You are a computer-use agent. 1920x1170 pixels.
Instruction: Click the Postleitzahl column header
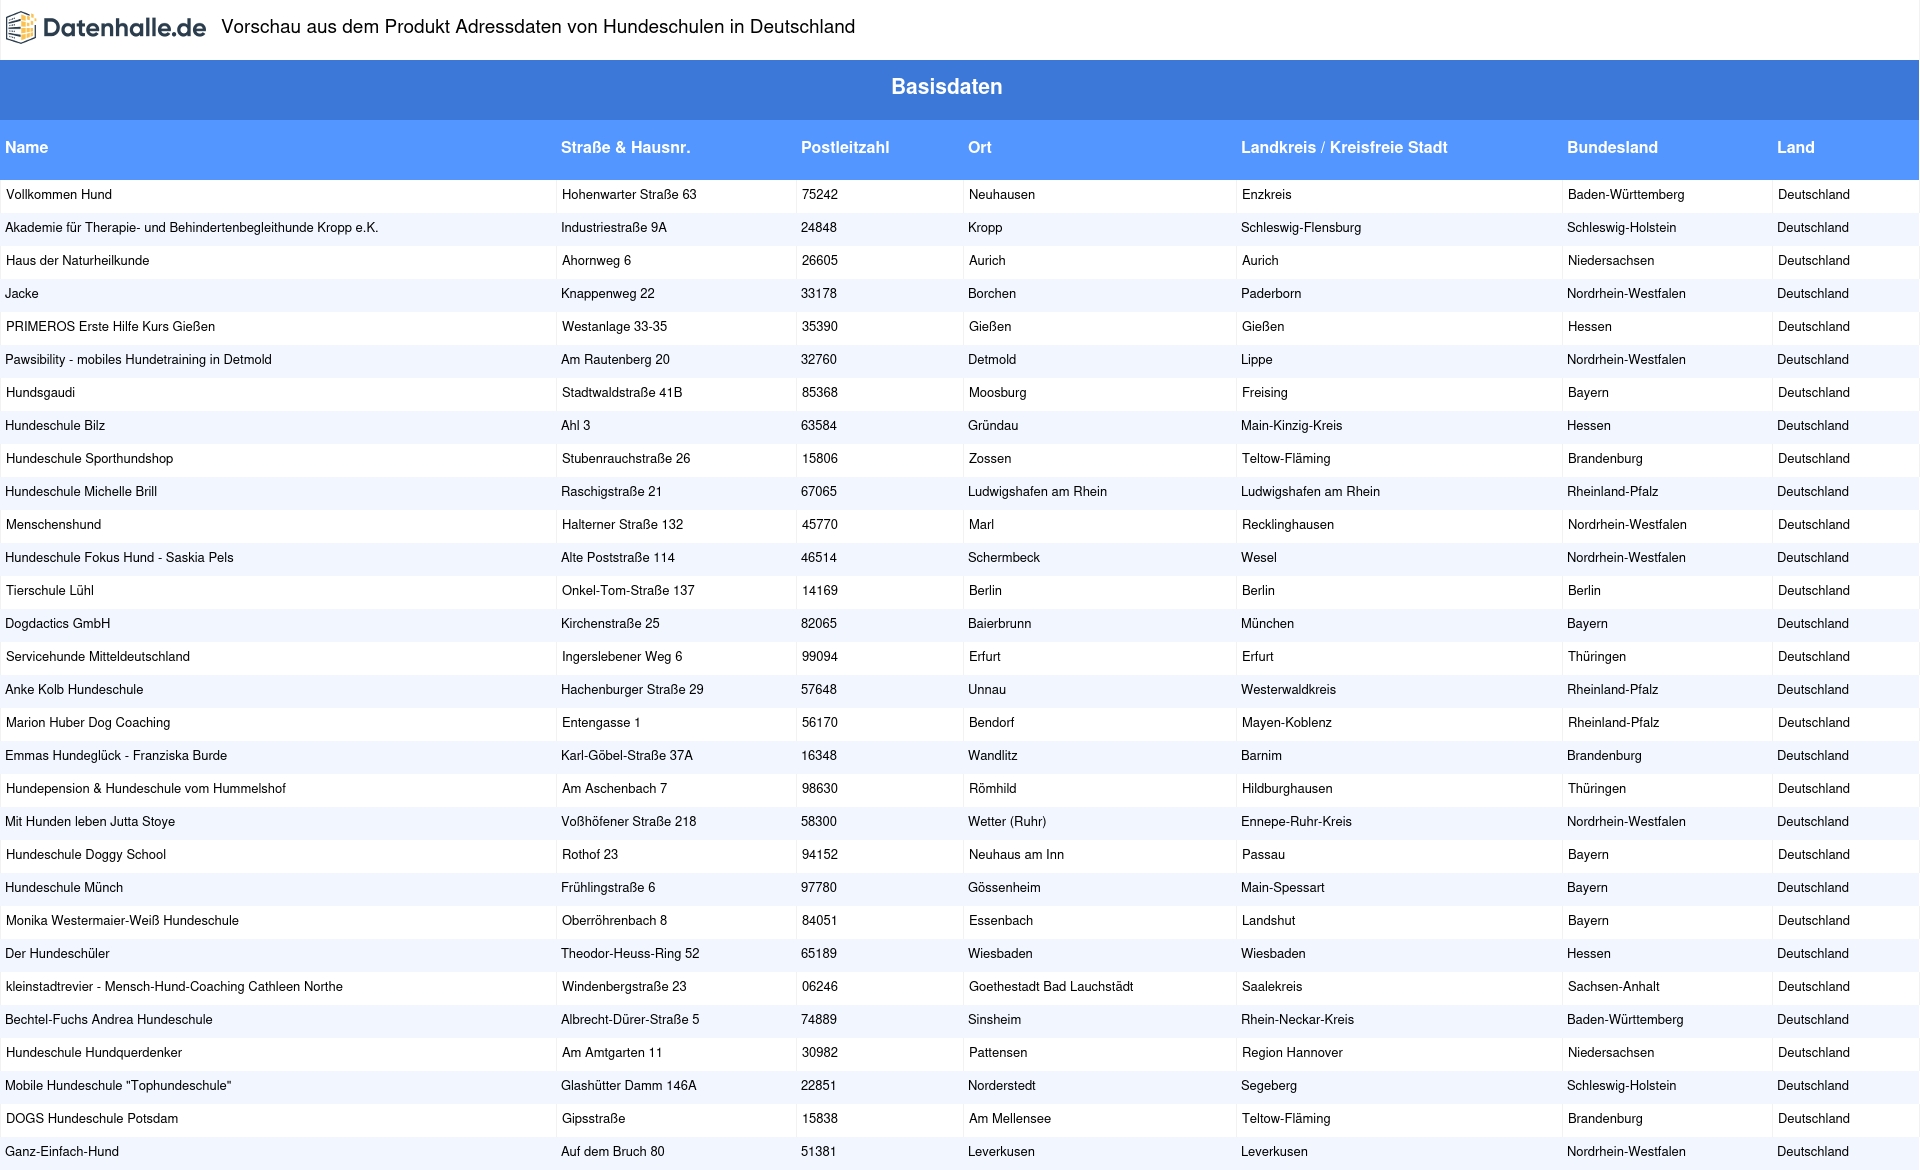pyautogui.click(x=845, y=148)
